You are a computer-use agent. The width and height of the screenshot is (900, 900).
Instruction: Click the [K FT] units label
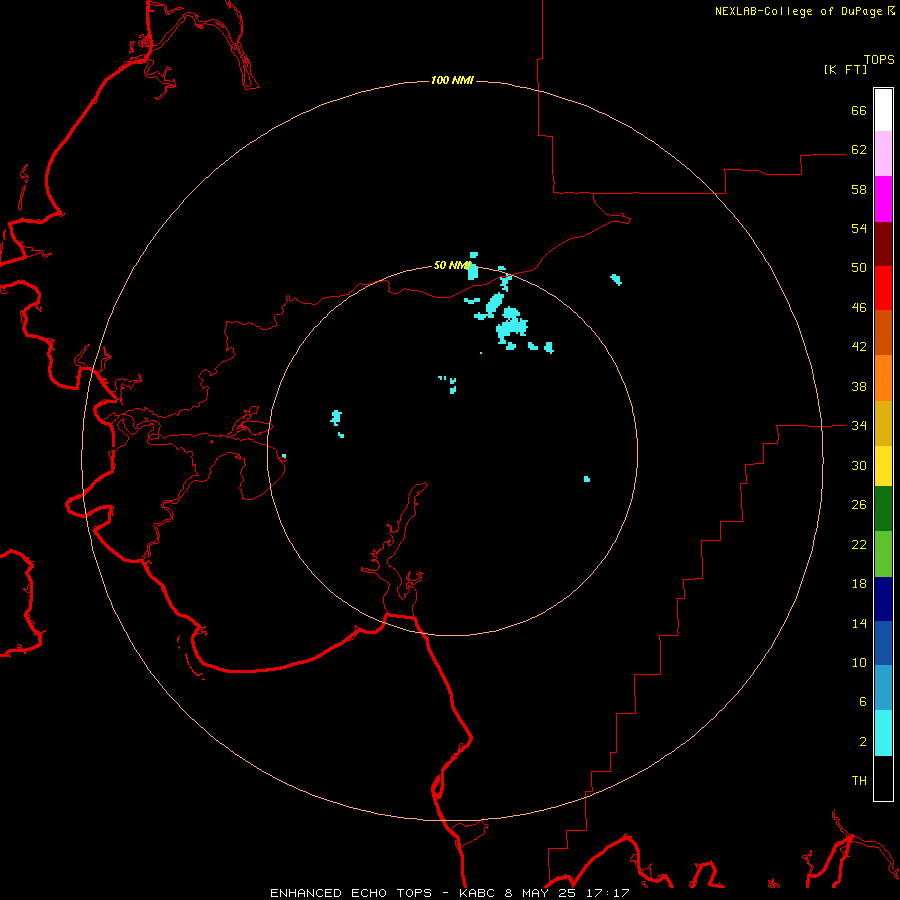click(845, 69)
